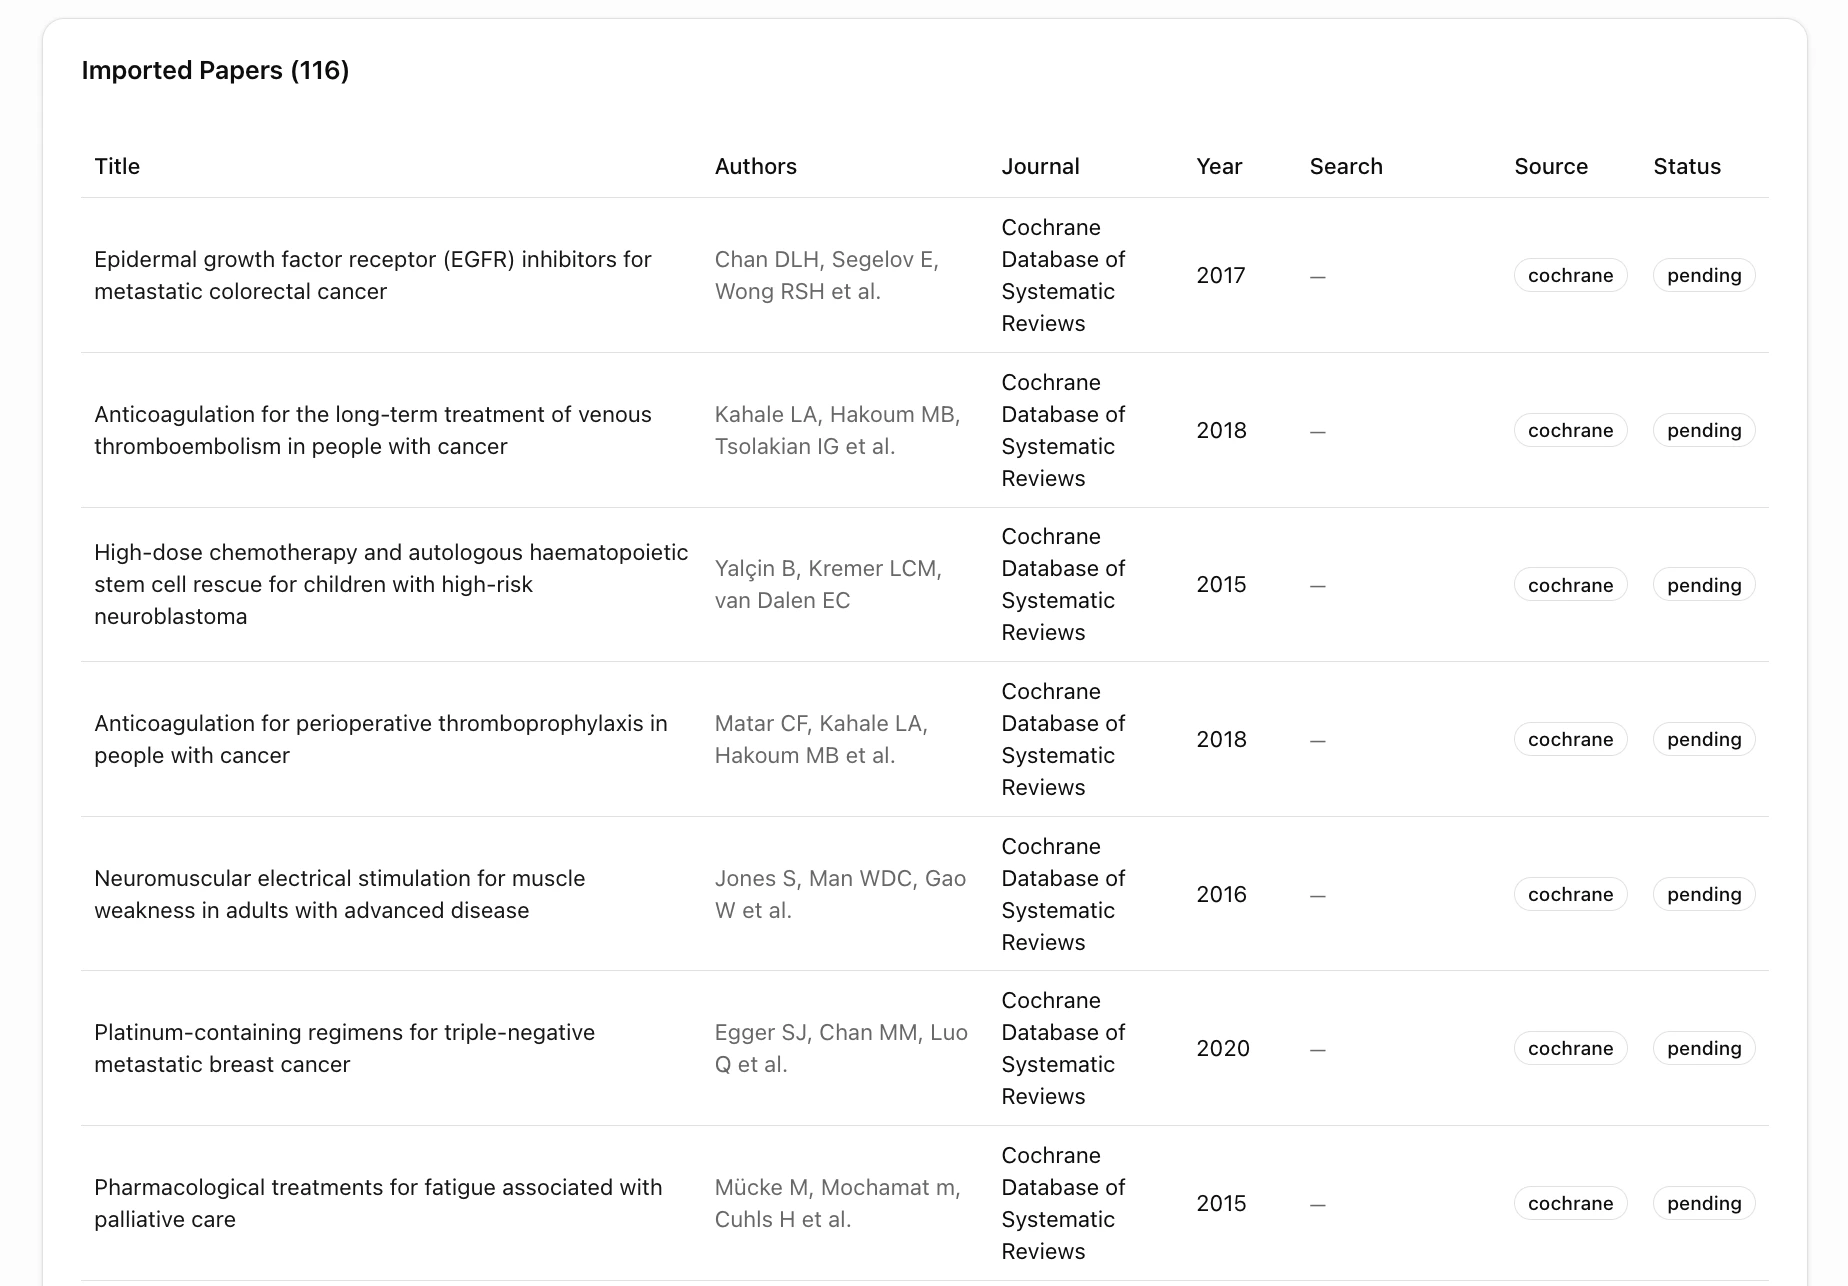1848x1286 pixels.
Task: Click the Imported Papers (116) heading
Action: coord(215,70)
